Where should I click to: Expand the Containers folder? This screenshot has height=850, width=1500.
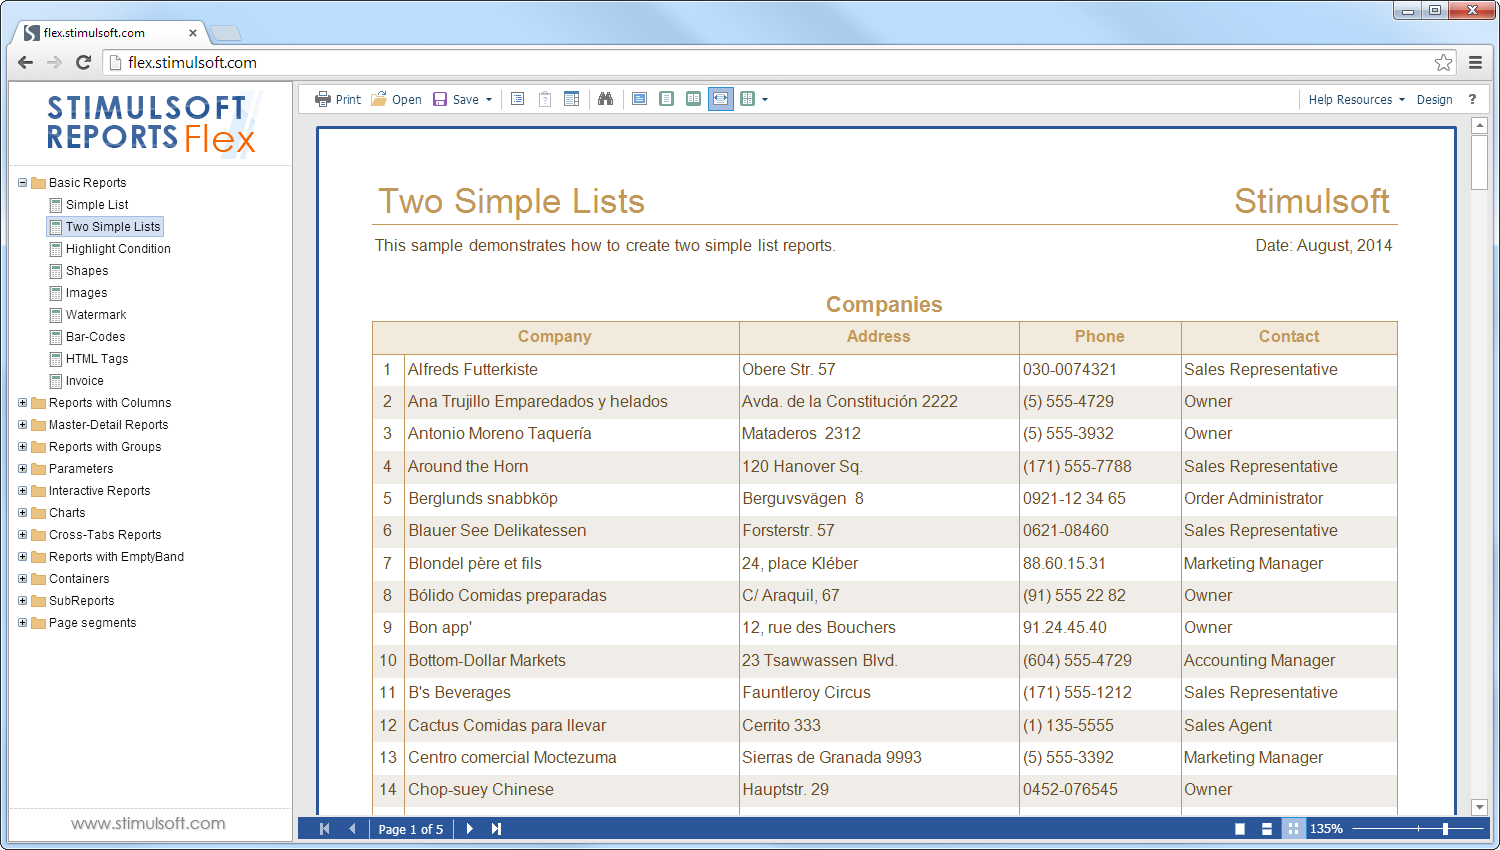(22, 579)
